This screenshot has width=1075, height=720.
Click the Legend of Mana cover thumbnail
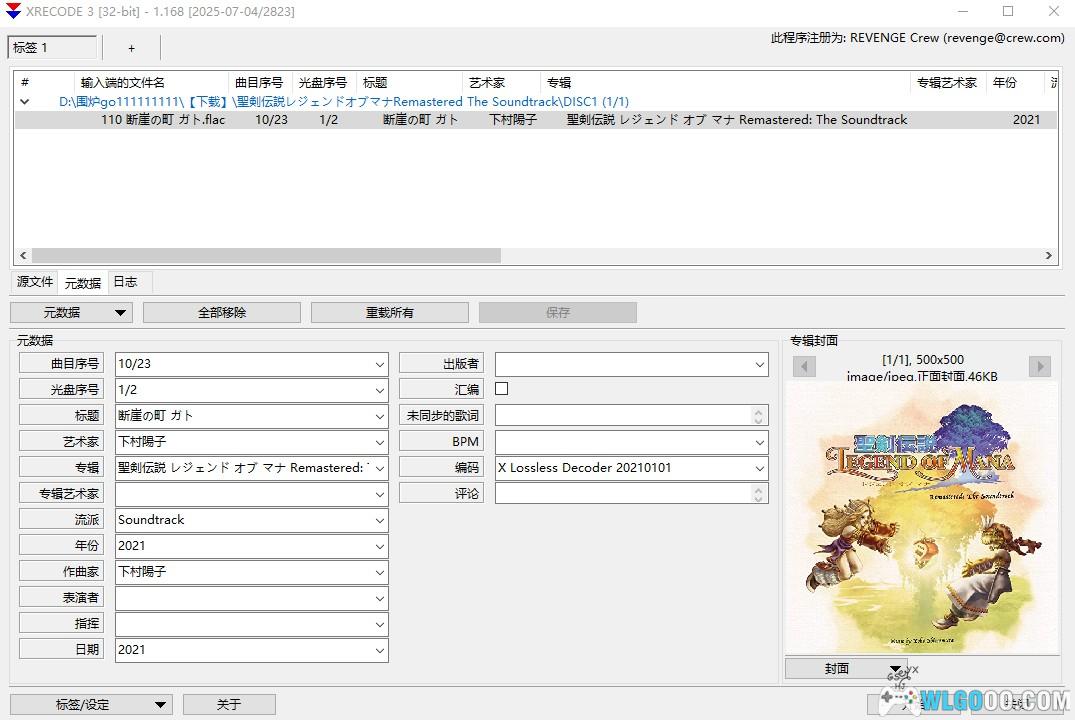(921, 518)
